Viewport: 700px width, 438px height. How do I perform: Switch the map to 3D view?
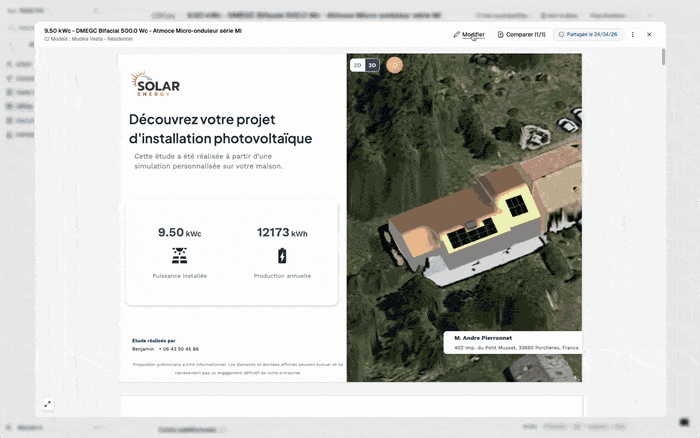tap(372, 65)
